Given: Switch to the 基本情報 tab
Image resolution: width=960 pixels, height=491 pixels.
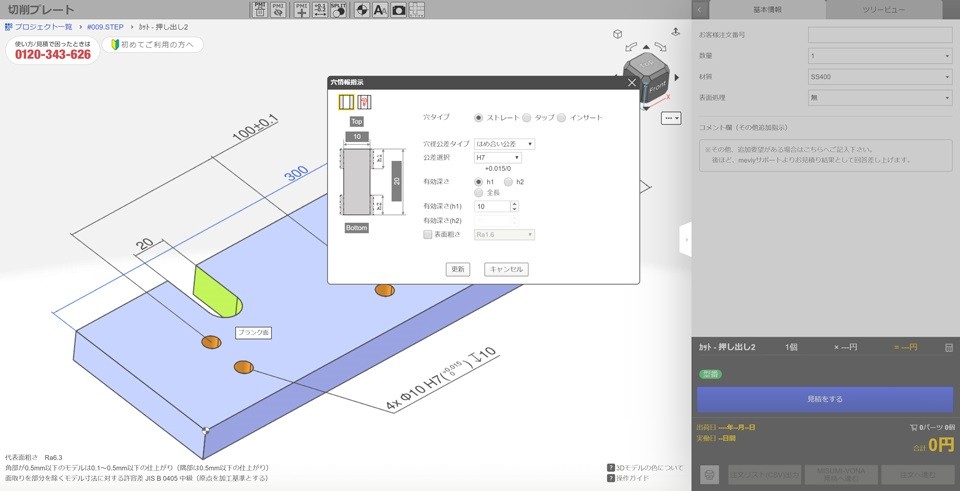Looking at the screenshot, I should [766, 10].
